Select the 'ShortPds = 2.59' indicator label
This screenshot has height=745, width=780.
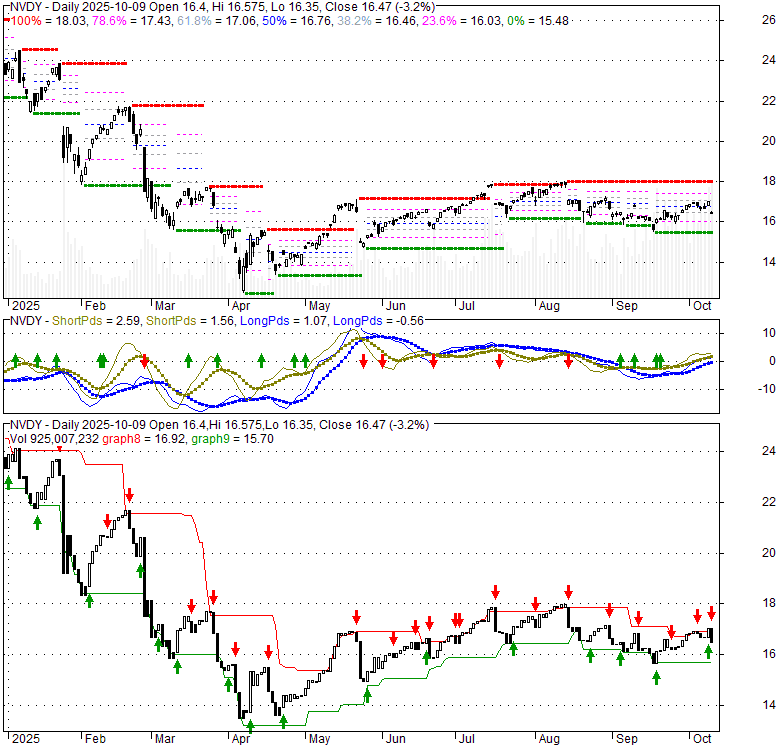click(96, 321)
